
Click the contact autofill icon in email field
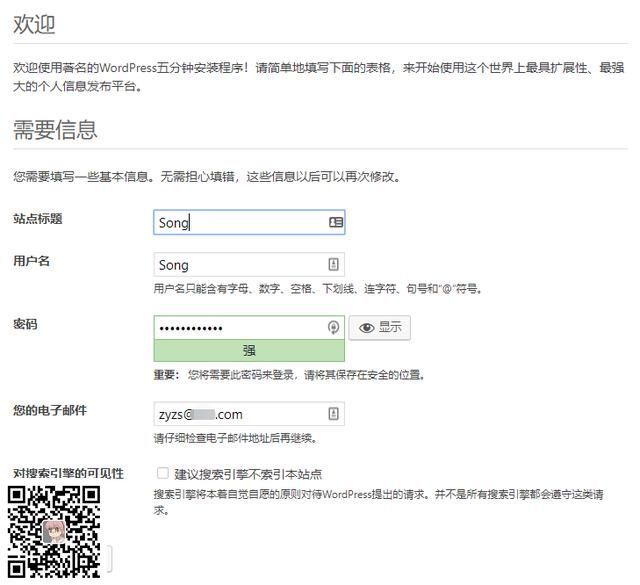coord(333,414)
